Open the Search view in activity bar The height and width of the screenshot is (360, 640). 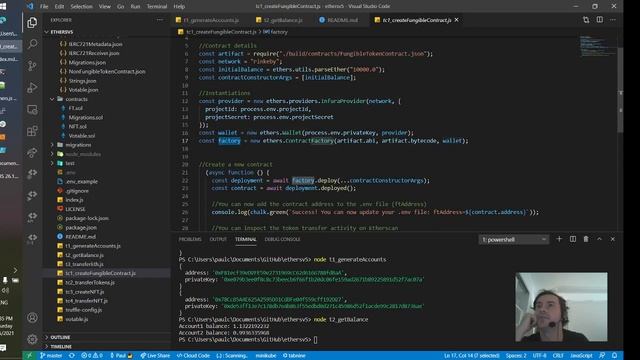click(x=32, y=44)
